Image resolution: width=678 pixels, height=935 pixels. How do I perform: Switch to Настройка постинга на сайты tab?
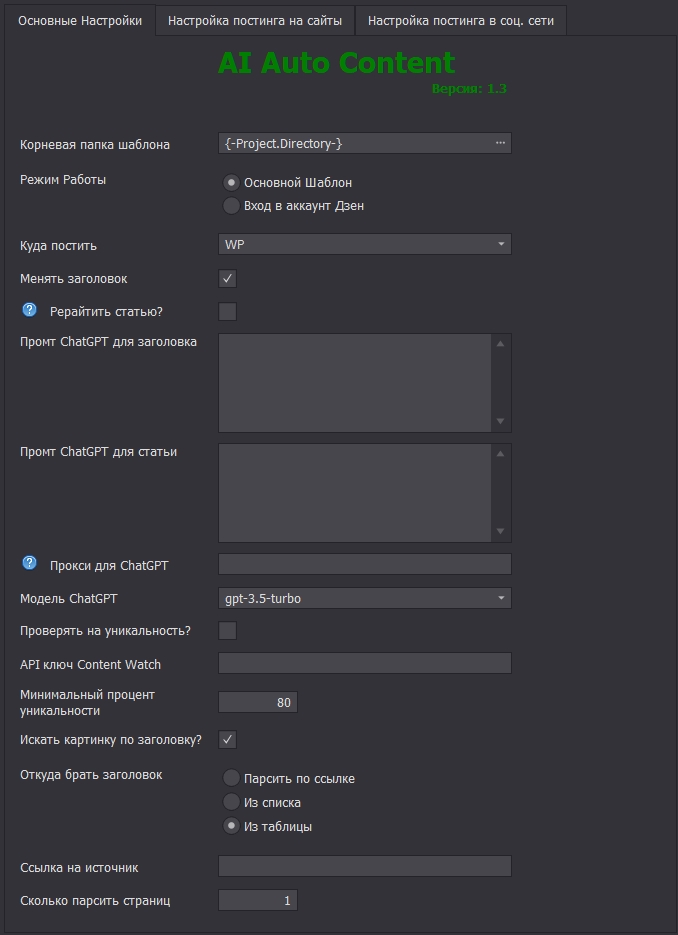[255, 20]
